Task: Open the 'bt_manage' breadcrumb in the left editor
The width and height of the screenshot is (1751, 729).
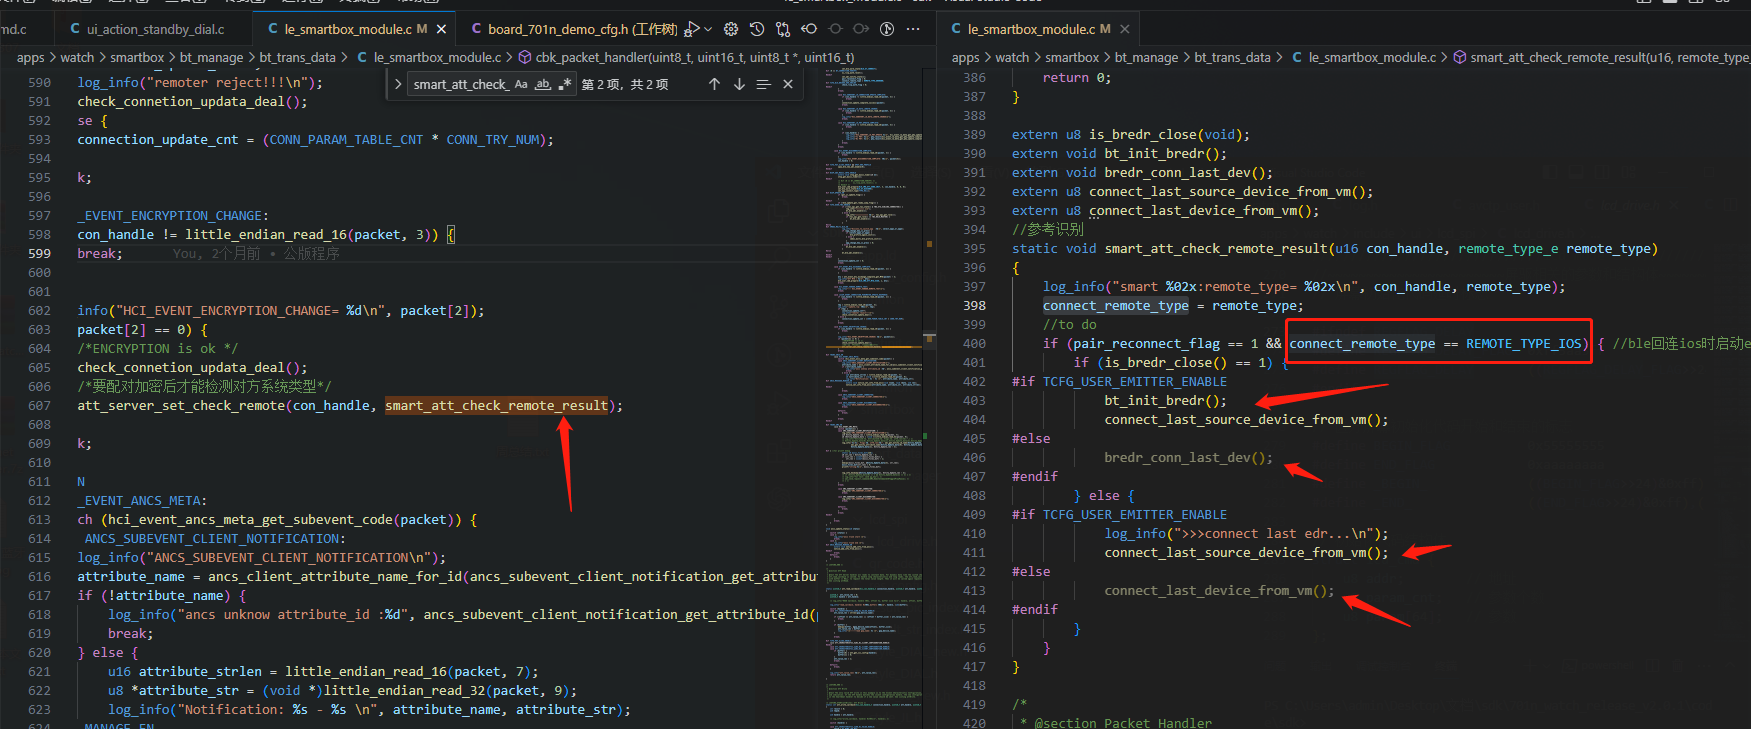Action: coord(211,58)
